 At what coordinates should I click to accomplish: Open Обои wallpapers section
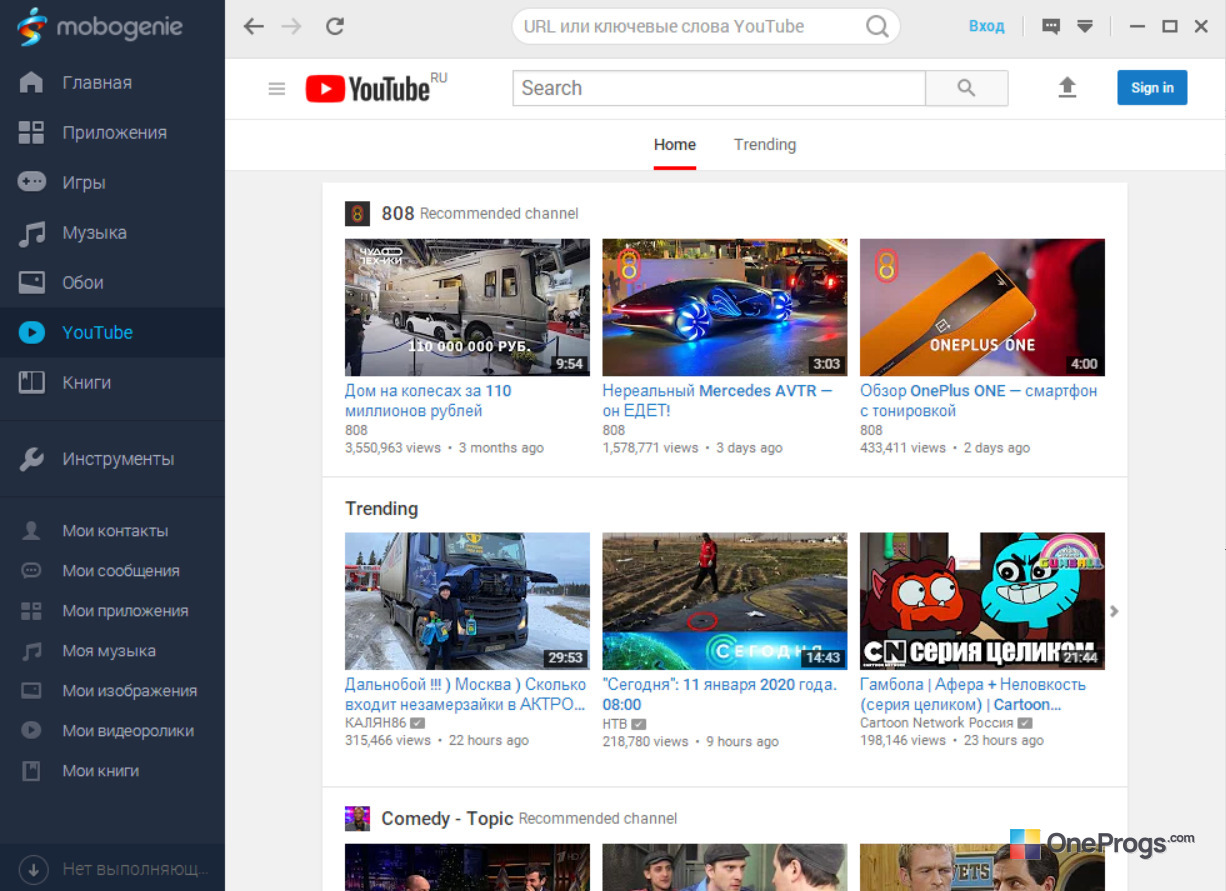coord(112,283)
